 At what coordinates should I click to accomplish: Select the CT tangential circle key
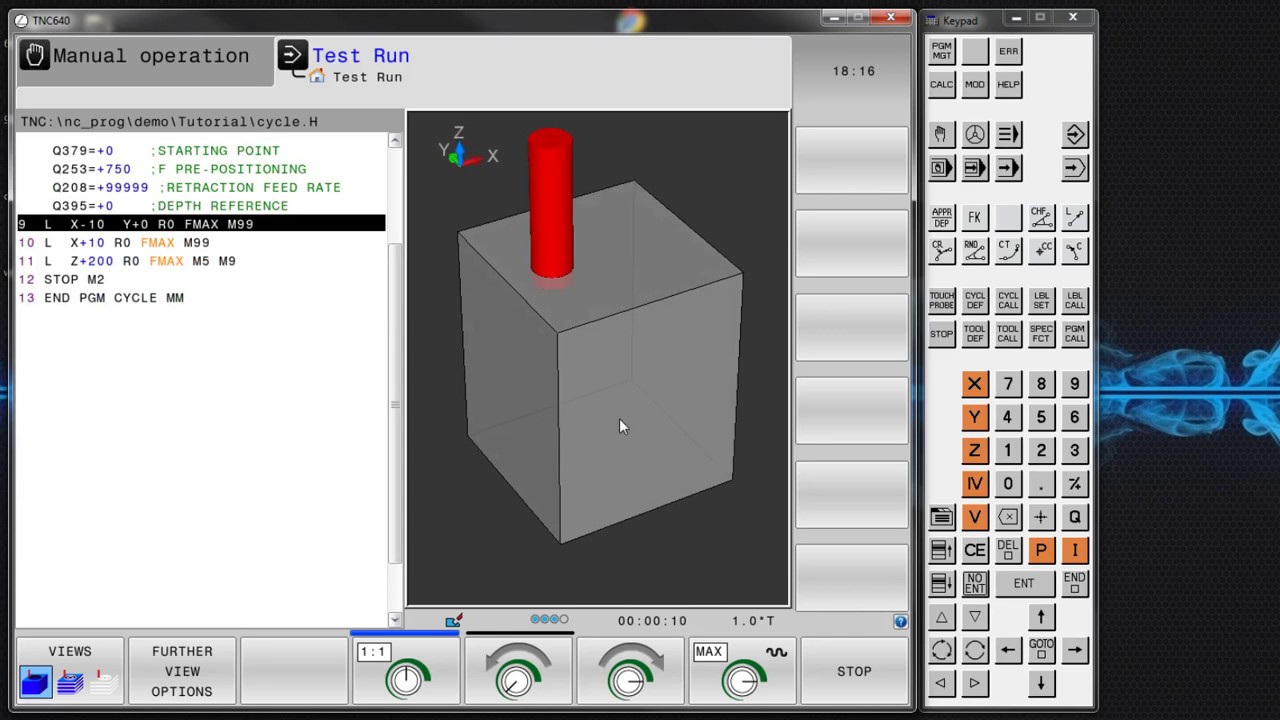[1008, 251]
